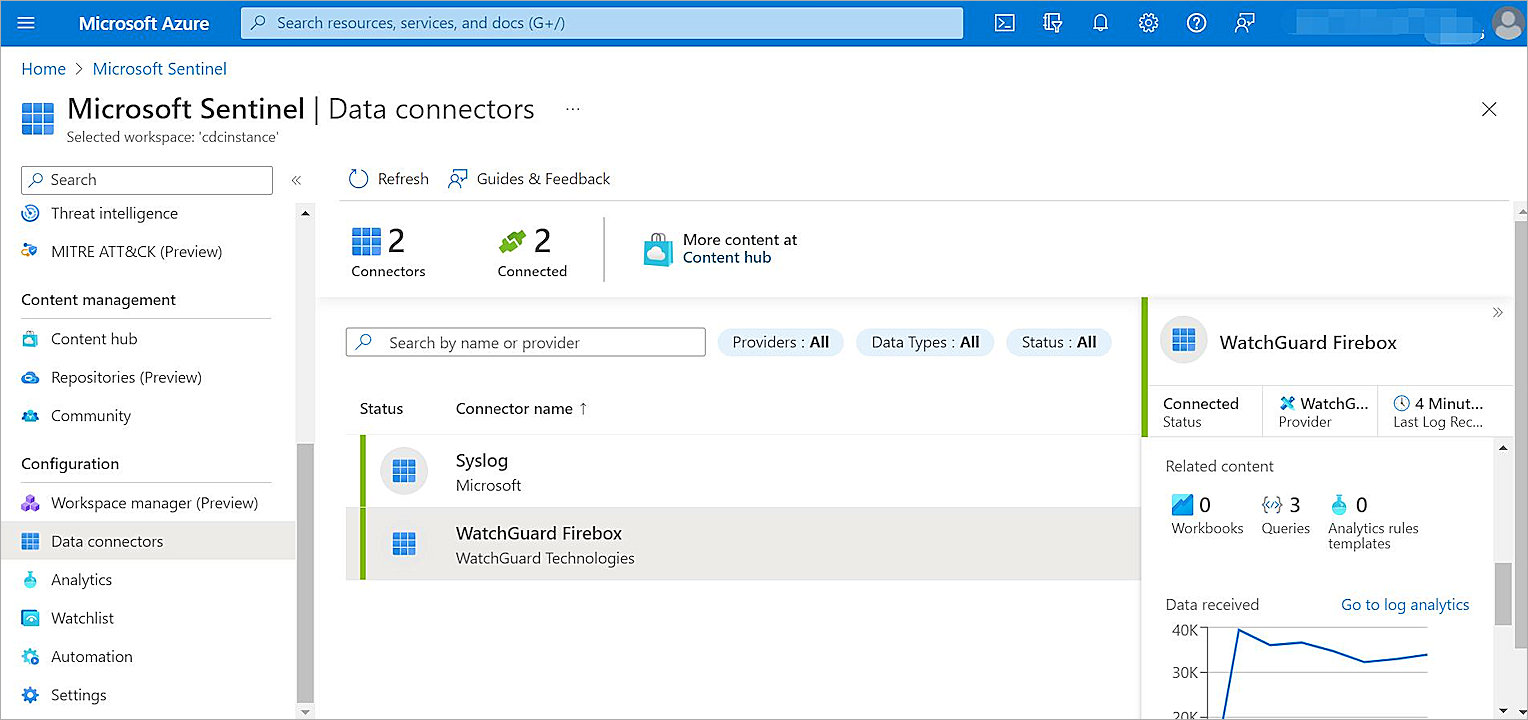Open the Providers: All filter
Viewport: 1528px width, 720px height.
pos(780,342)
